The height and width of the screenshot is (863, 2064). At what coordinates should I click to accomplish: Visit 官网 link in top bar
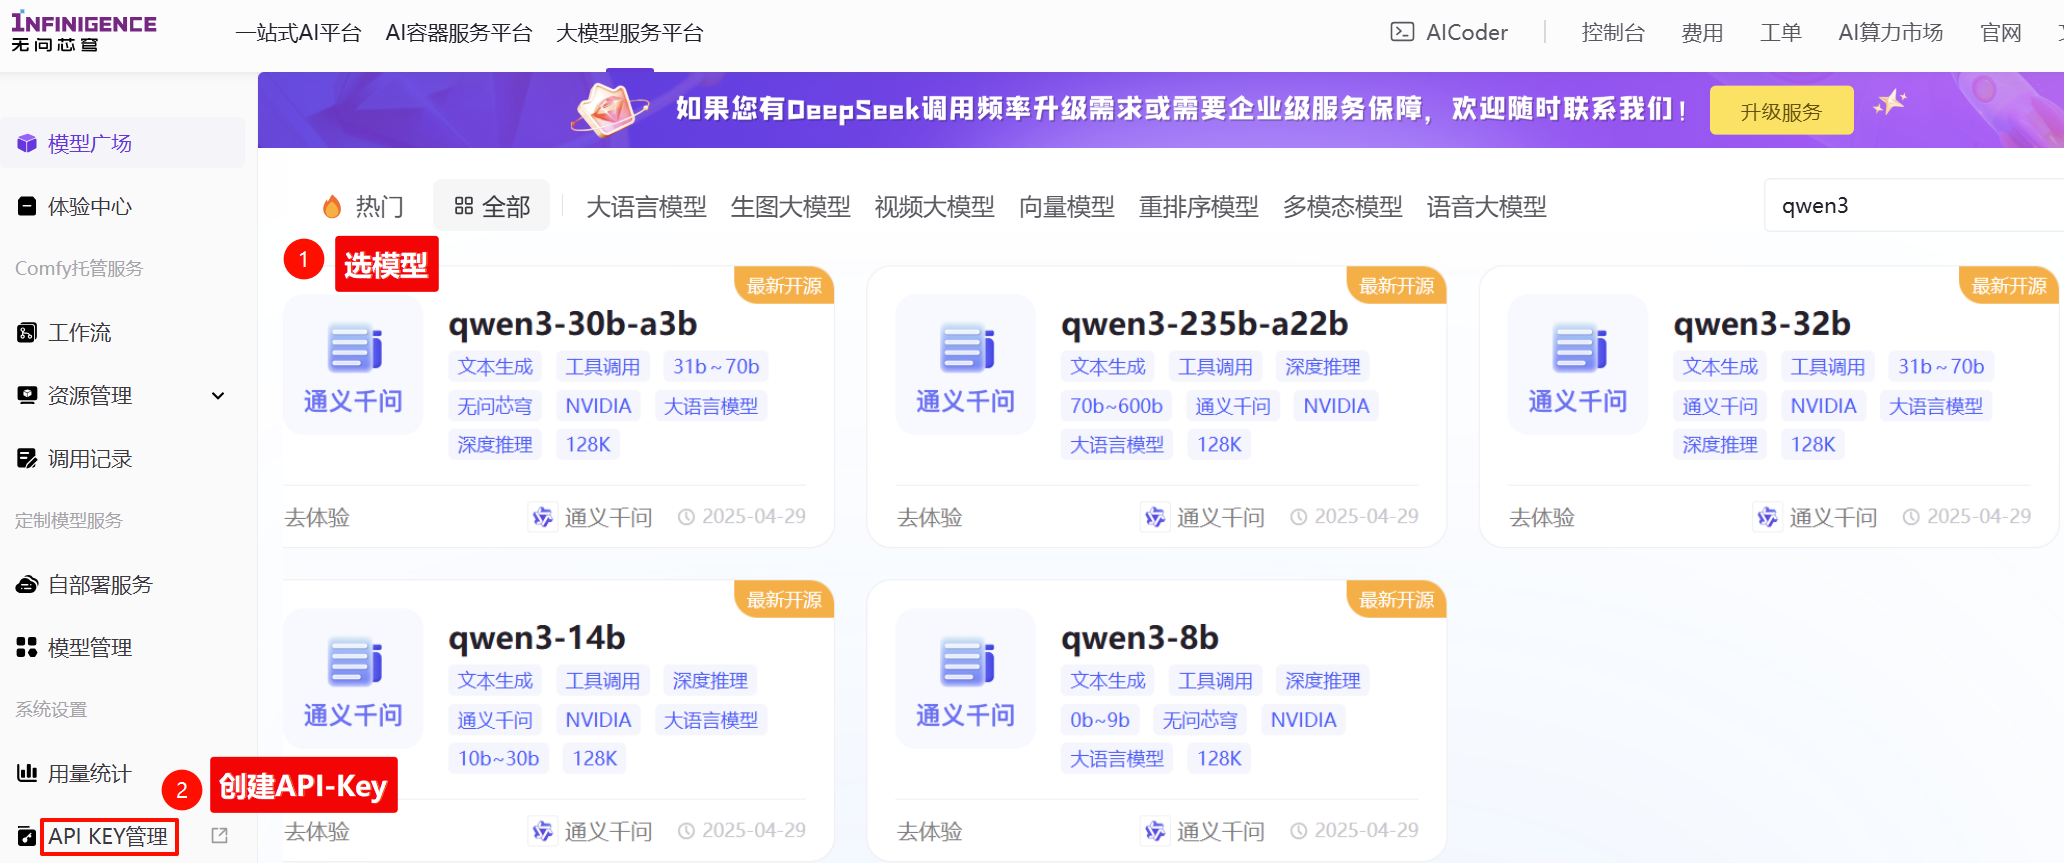point(2000,33)
